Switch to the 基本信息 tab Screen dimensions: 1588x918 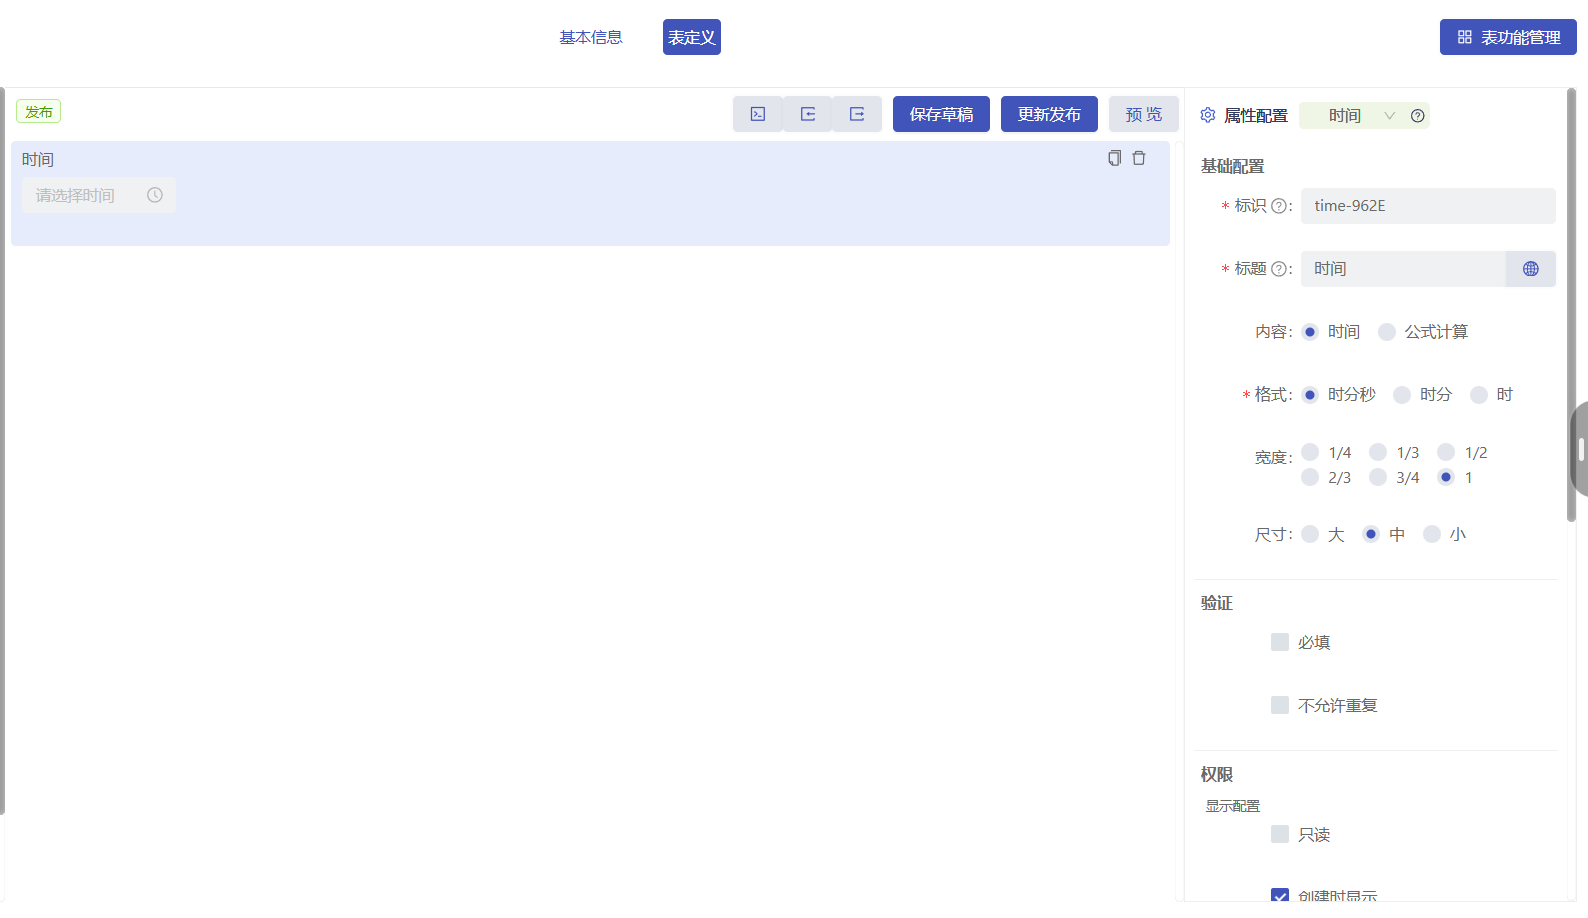point(591,37)
